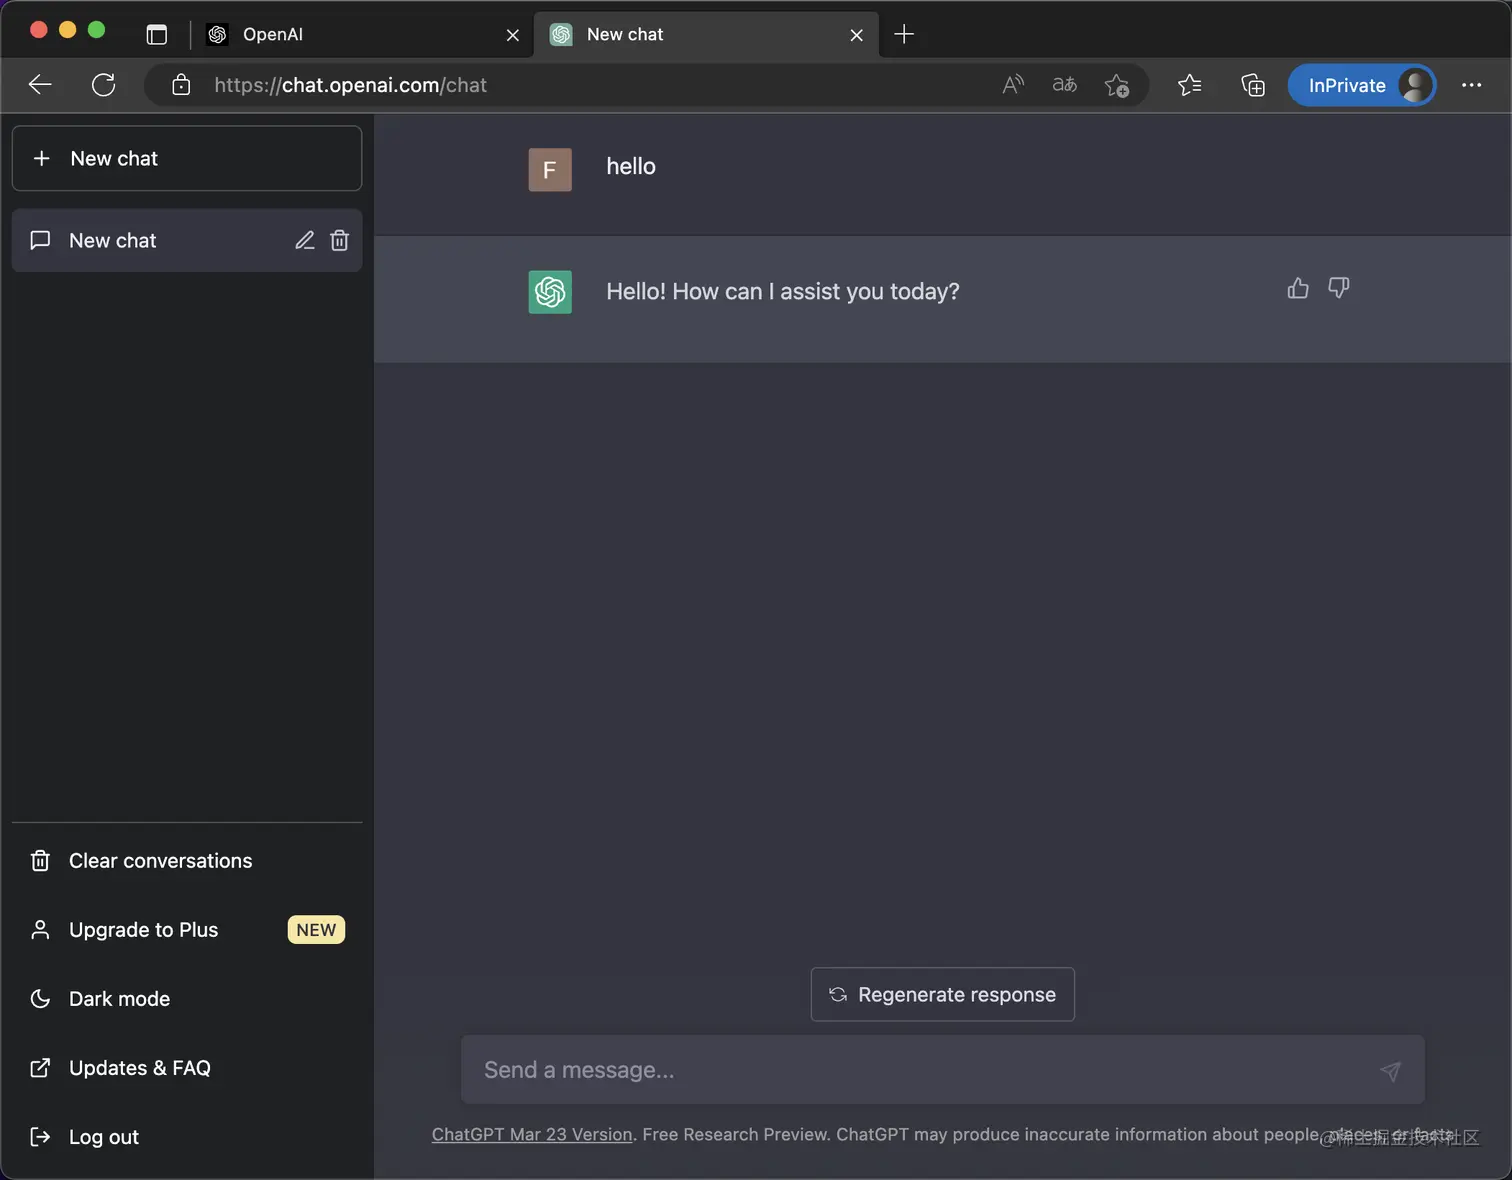
Task: Click Regenerate response button
Action: [x=943, y=994]
